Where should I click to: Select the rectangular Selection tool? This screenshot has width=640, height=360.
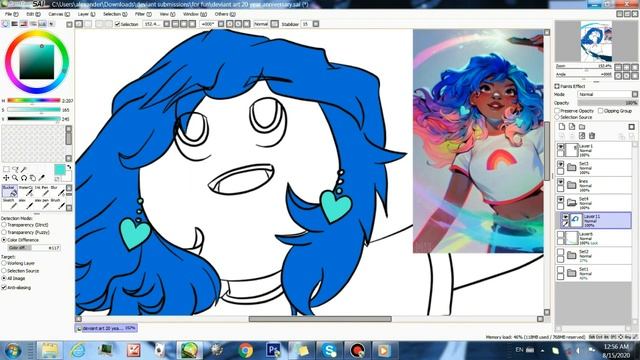(x=6, y=169)
